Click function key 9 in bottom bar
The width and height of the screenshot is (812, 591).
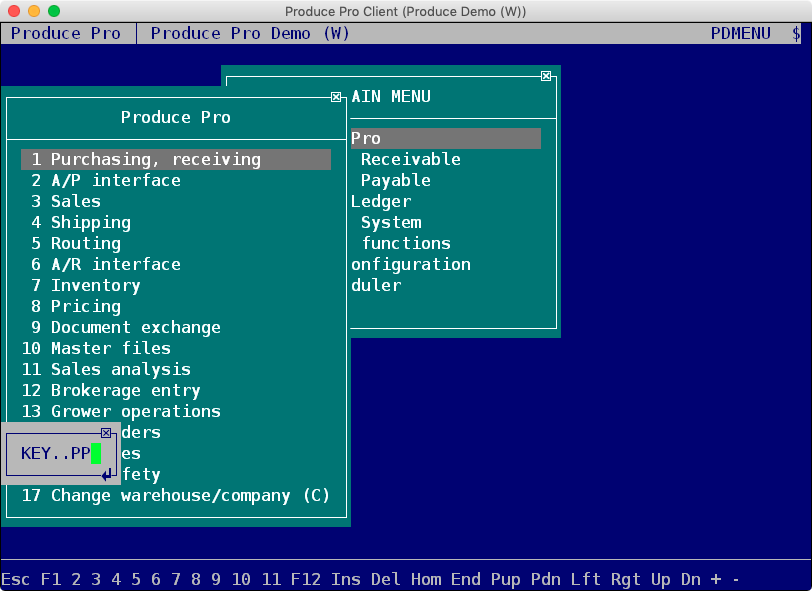216,579
